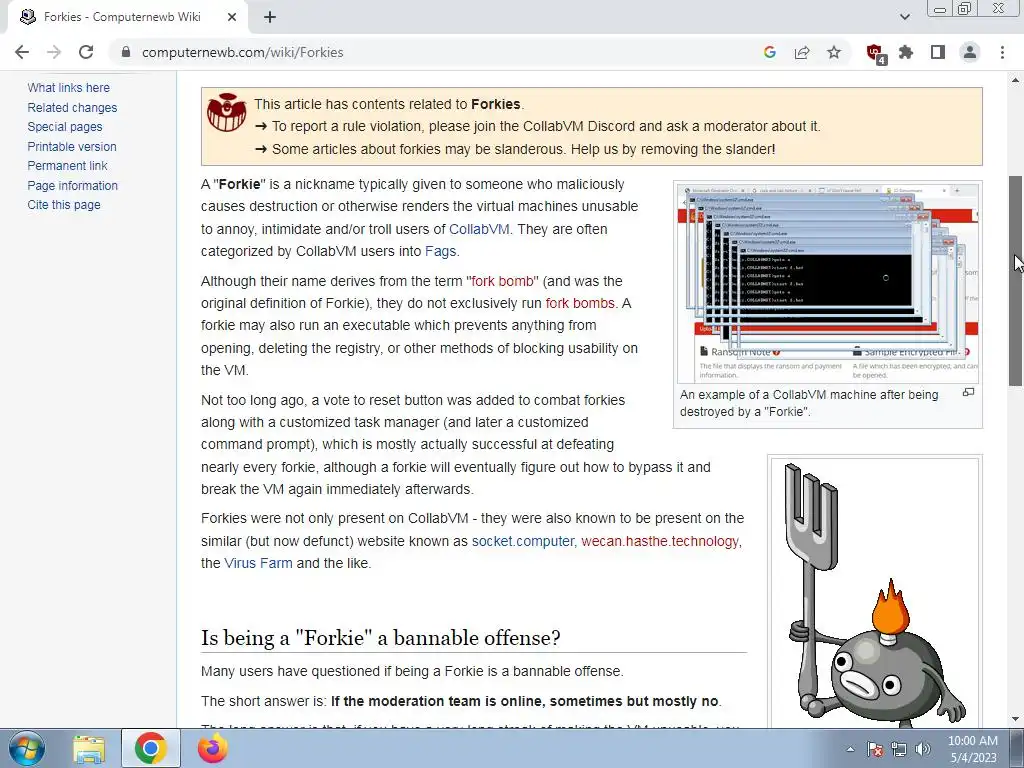Open the quoted "fork bomb" red link
Viewport: 1024px width, 768px height.
[x=502, y=281]
